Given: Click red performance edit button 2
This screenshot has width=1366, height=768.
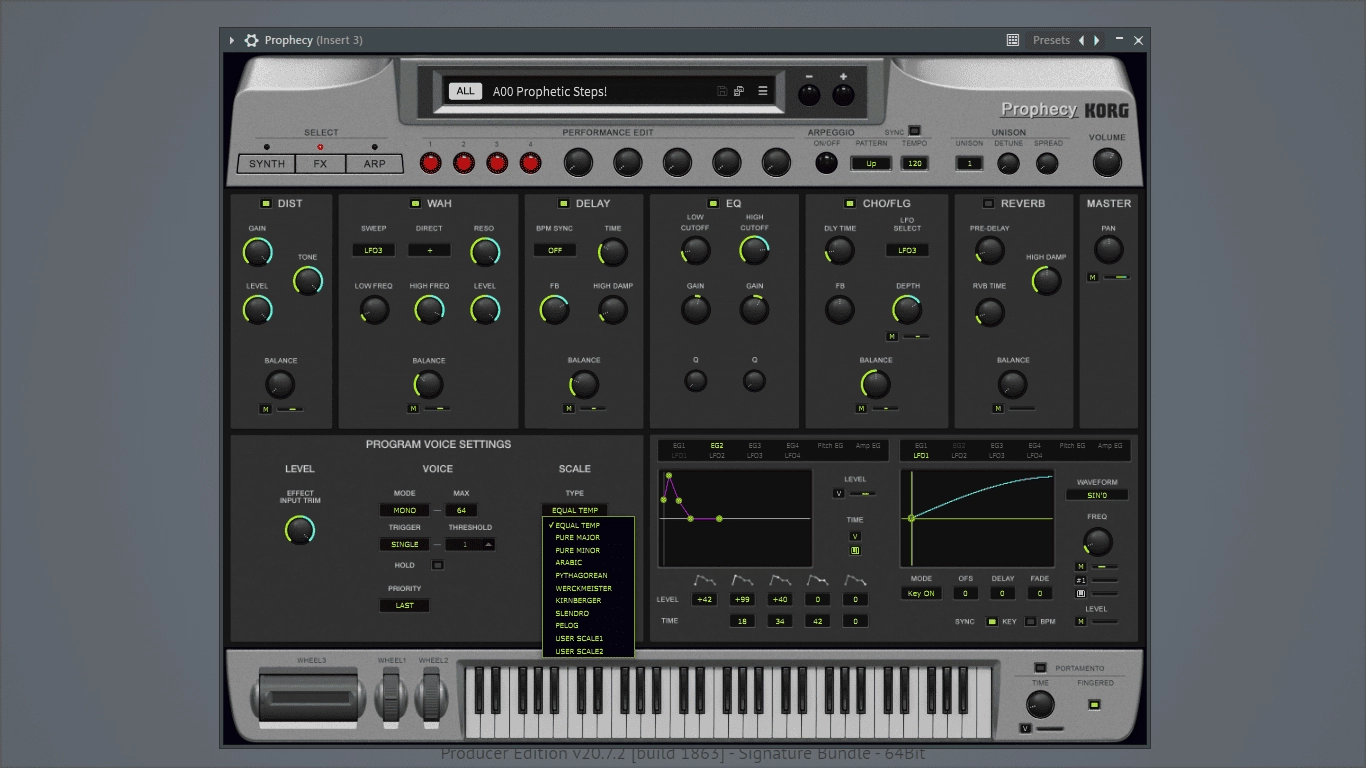Looking at the screenshot, I should coord(464,163).
